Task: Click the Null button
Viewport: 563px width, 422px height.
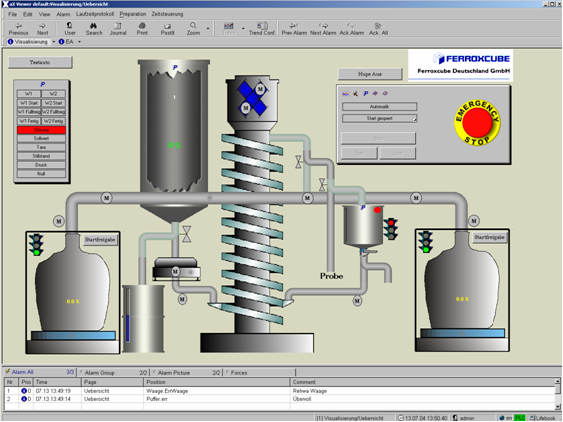Action: [x=41, y=174]
